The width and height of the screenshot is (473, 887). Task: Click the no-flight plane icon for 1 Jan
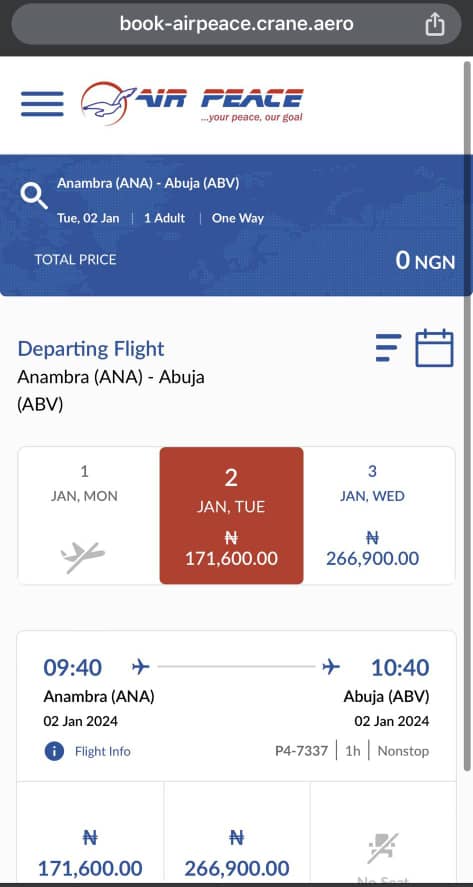83,557
